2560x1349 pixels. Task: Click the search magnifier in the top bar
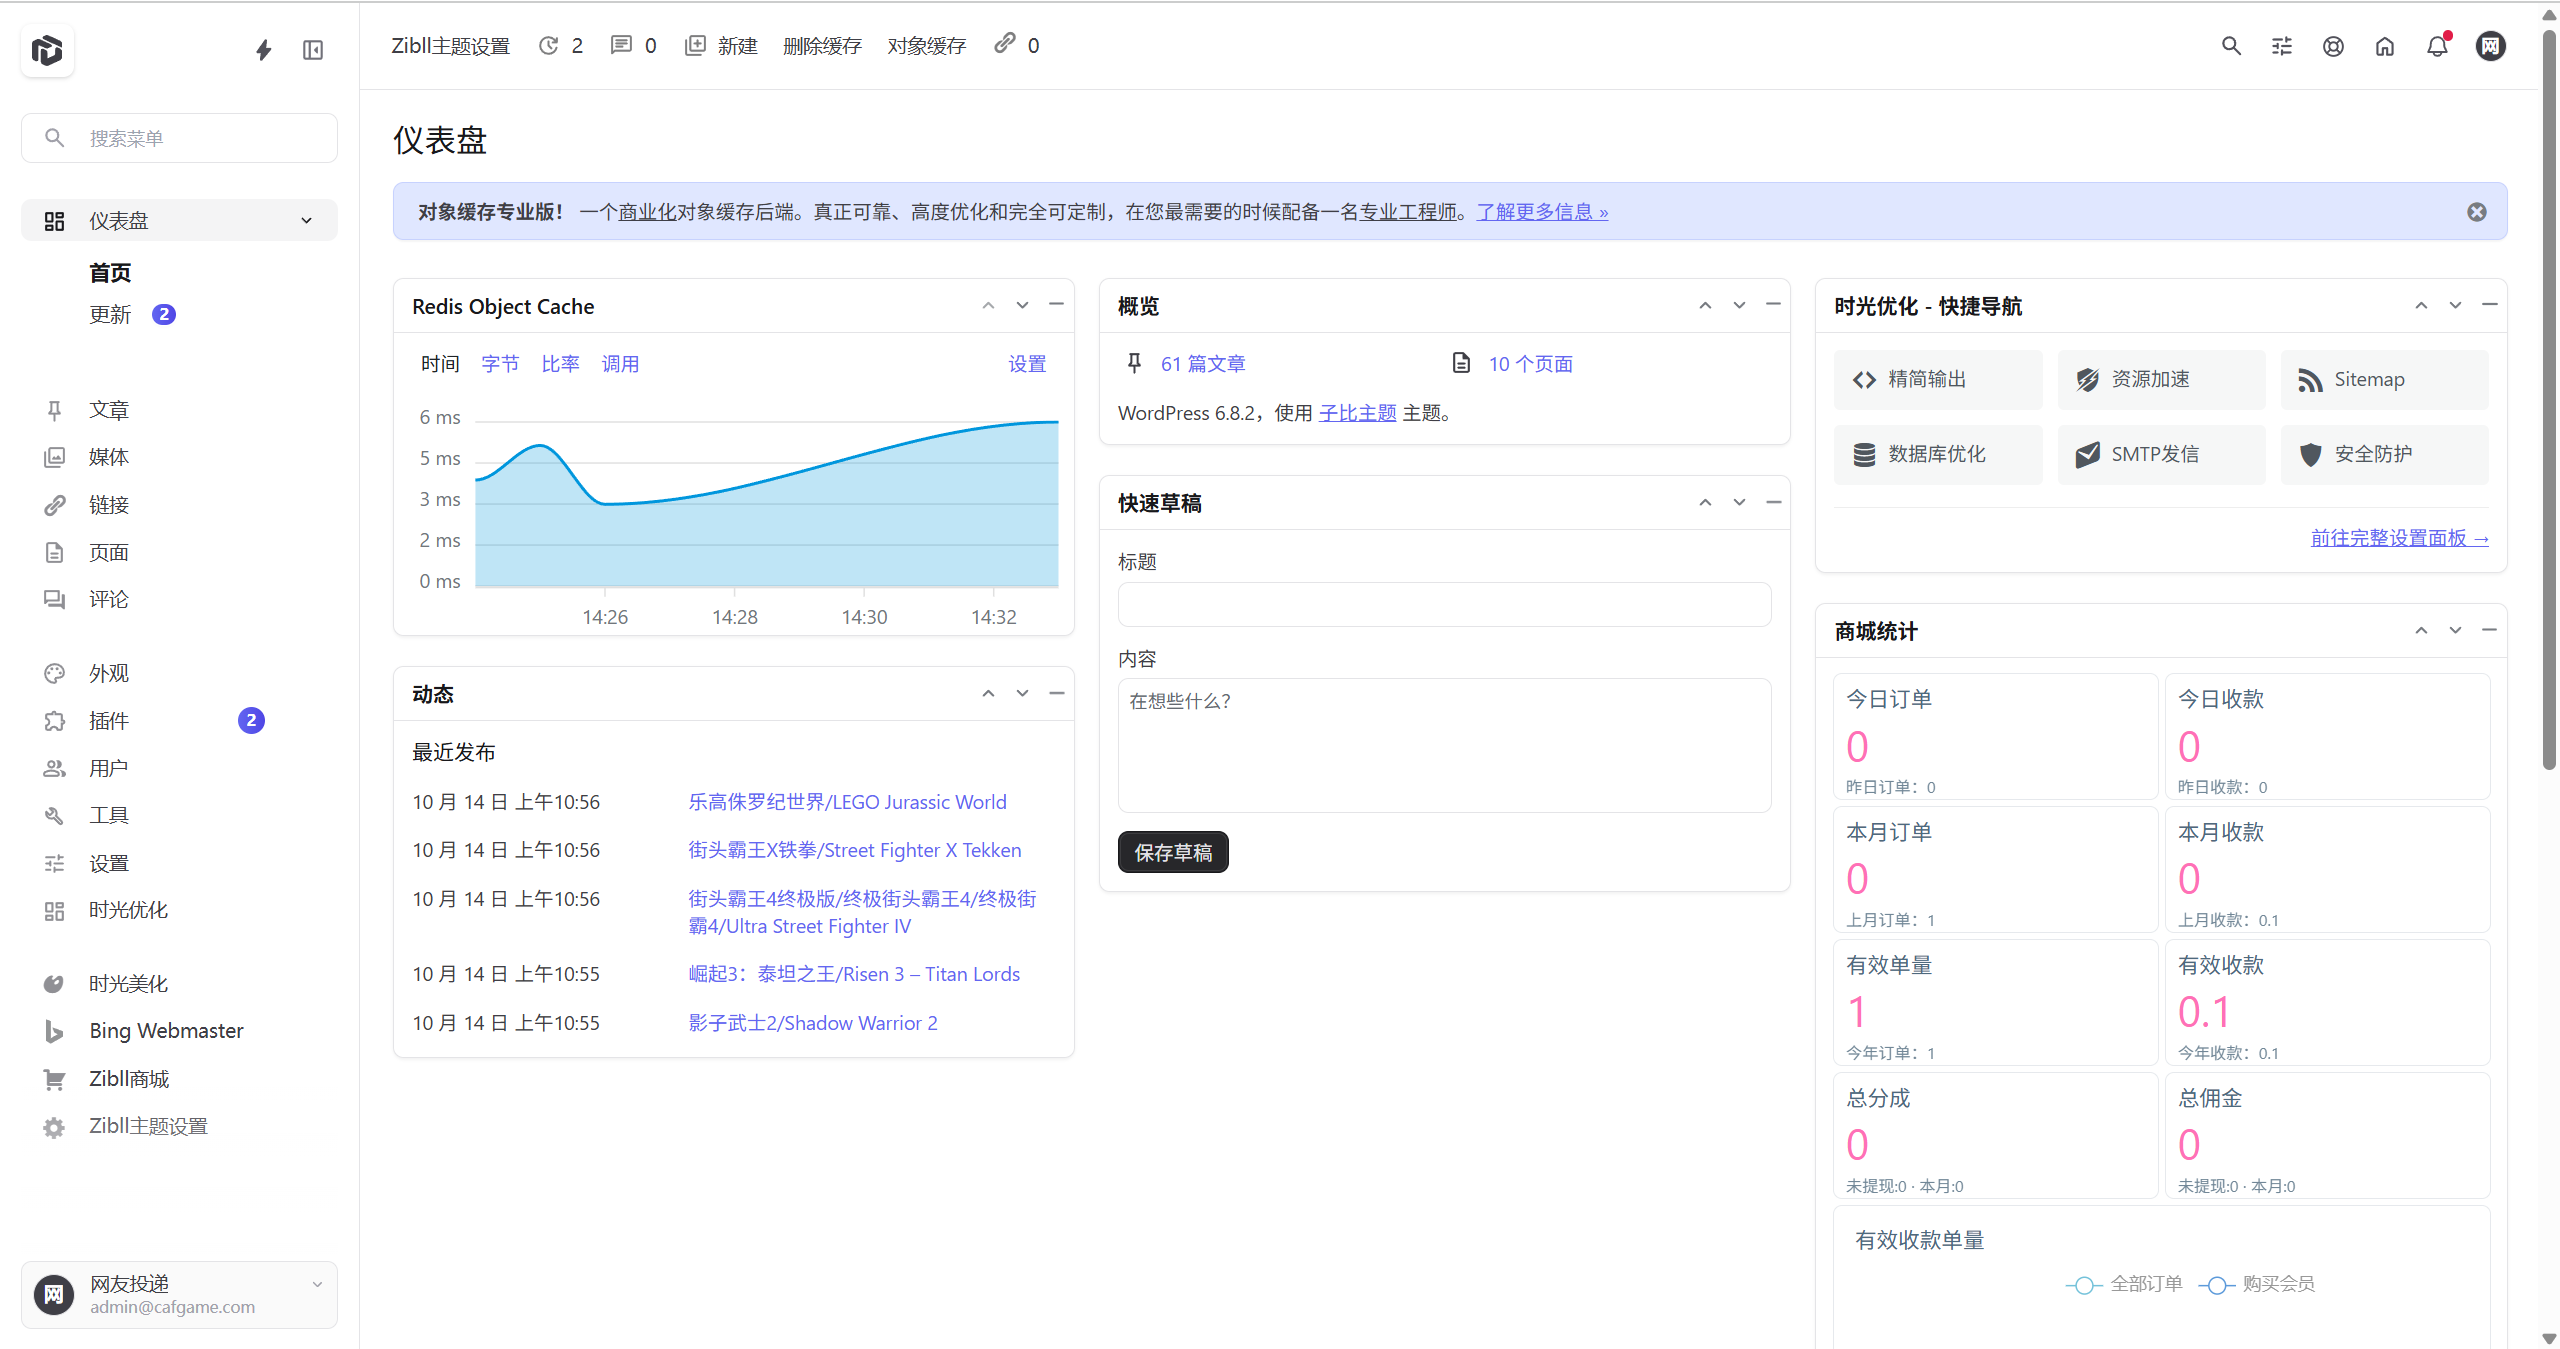click(2230, 46)
